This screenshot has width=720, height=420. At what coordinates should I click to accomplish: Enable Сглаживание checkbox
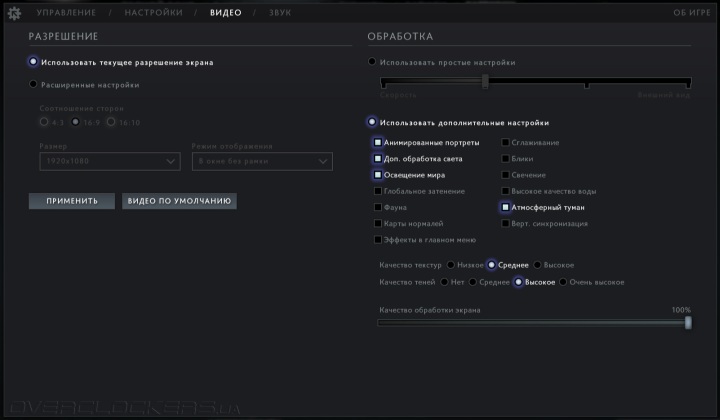click(x=506, y=143)
